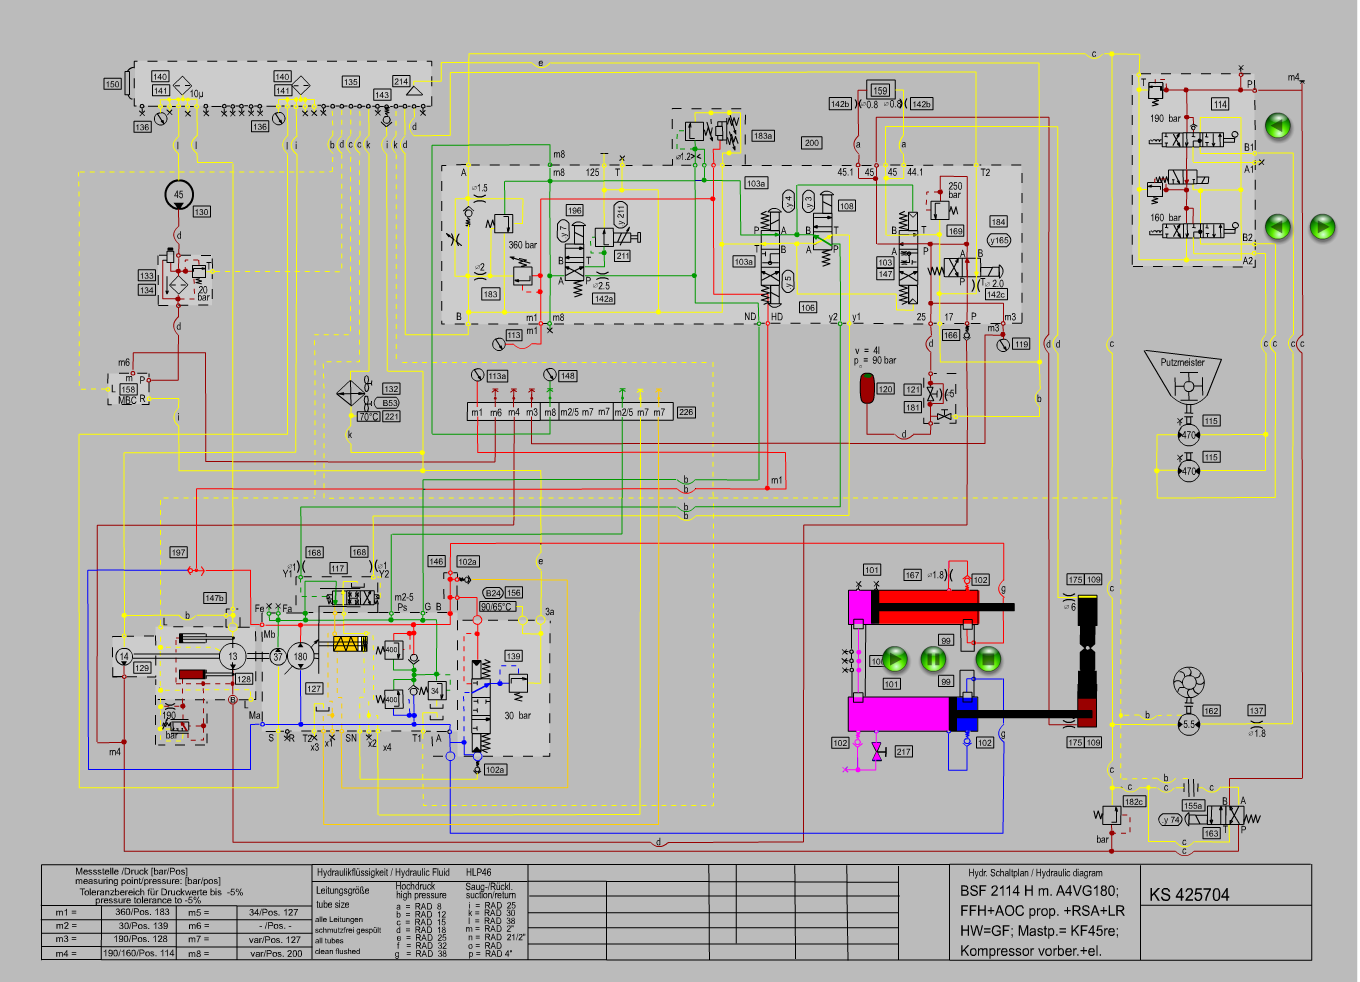This screenshot has width=1360, height=982.
Task: Click the pump circle labeled 13
Action: 233,656
